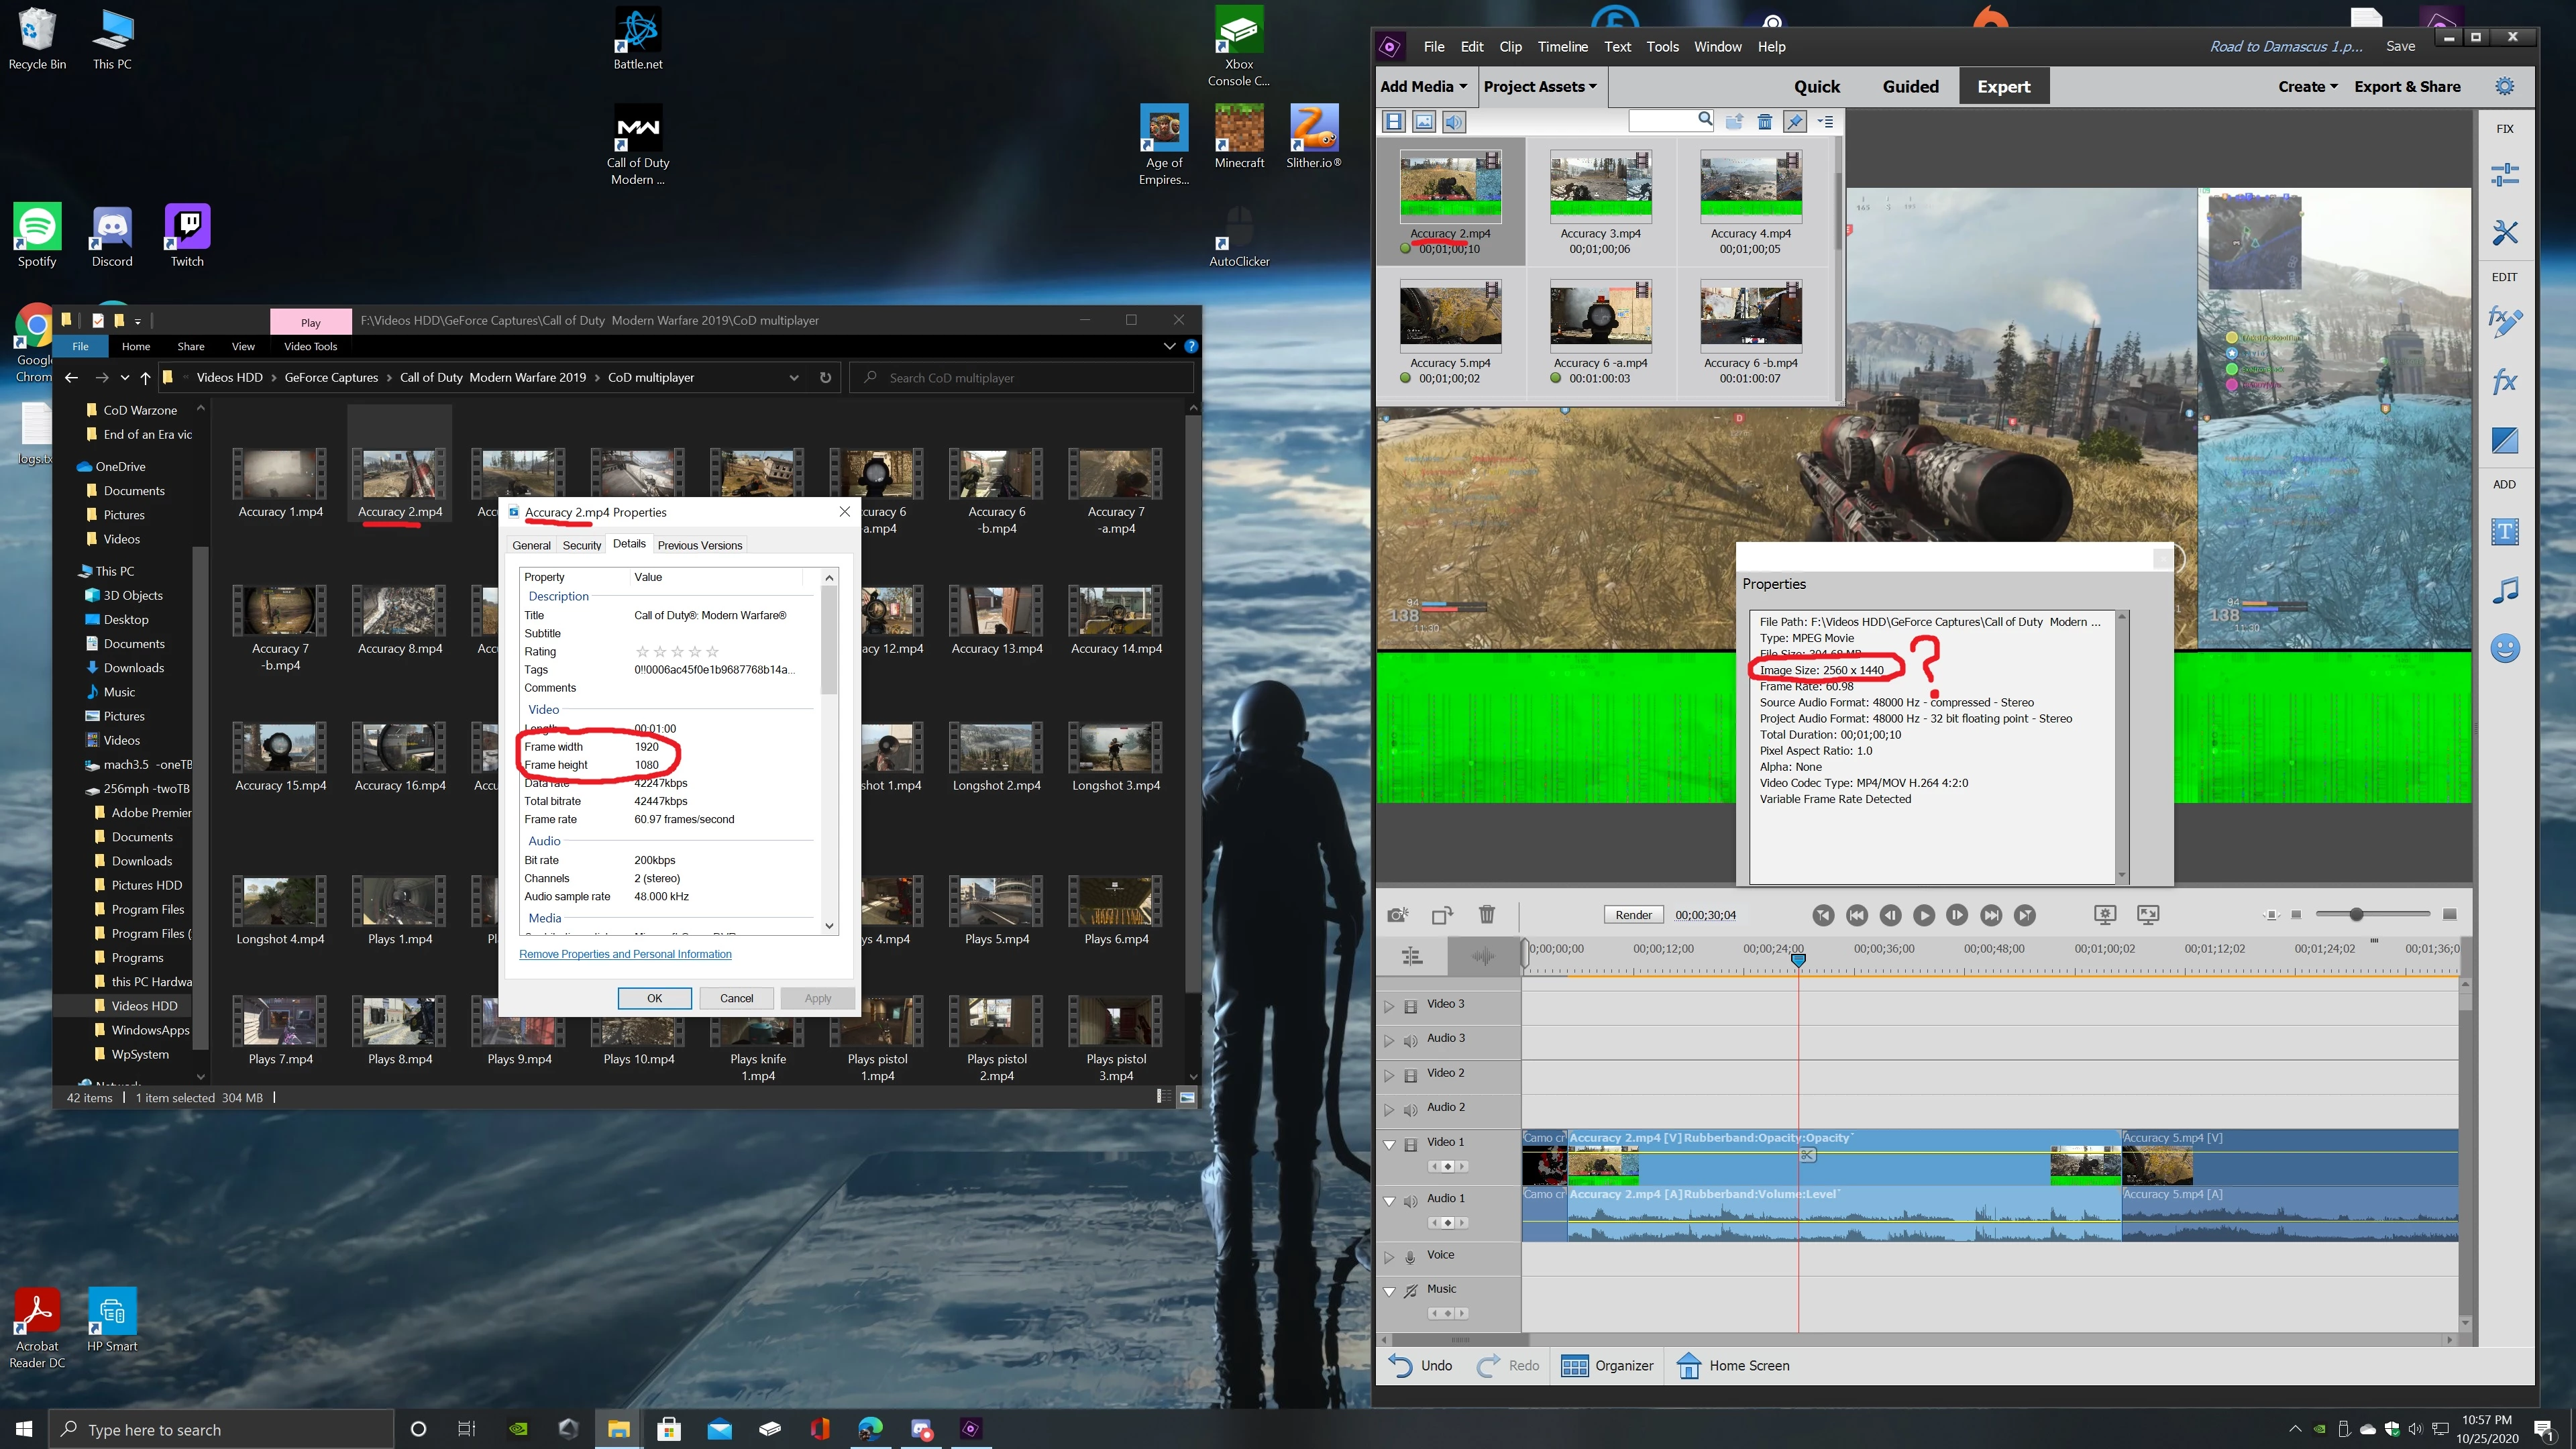This screenshot has height=1449, width=2576.
Task: Click Remove Properties and Personal Information link
Action: click(625, 954)
